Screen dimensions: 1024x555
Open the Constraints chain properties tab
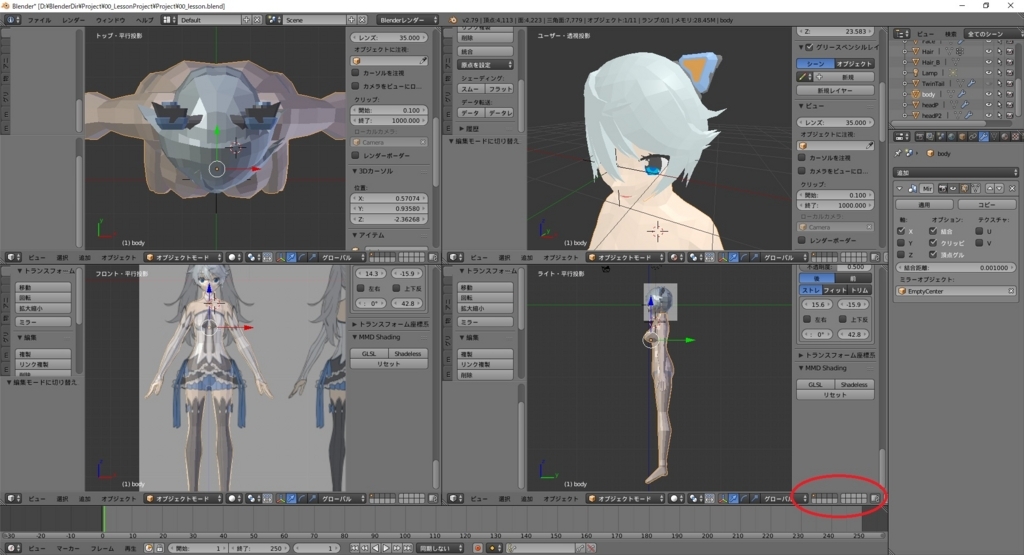973,137
